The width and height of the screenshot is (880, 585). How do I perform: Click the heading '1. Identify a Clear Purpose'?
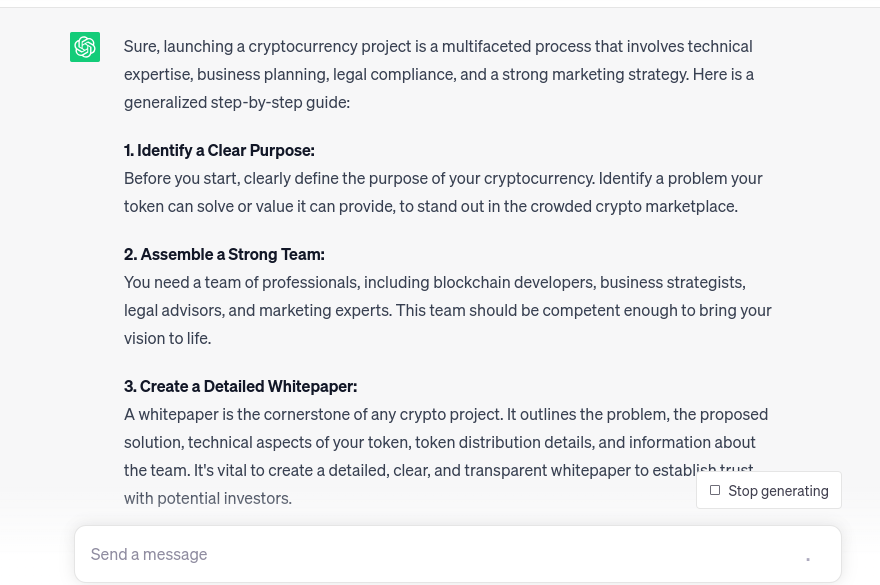click(x=219, y=149)
